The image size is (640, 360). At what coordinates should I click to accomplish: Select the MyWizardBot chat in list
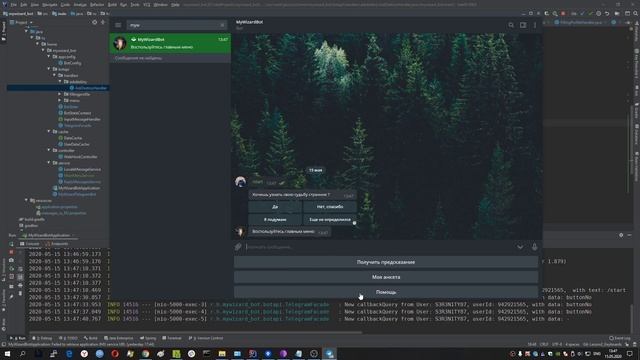(170, 43)
